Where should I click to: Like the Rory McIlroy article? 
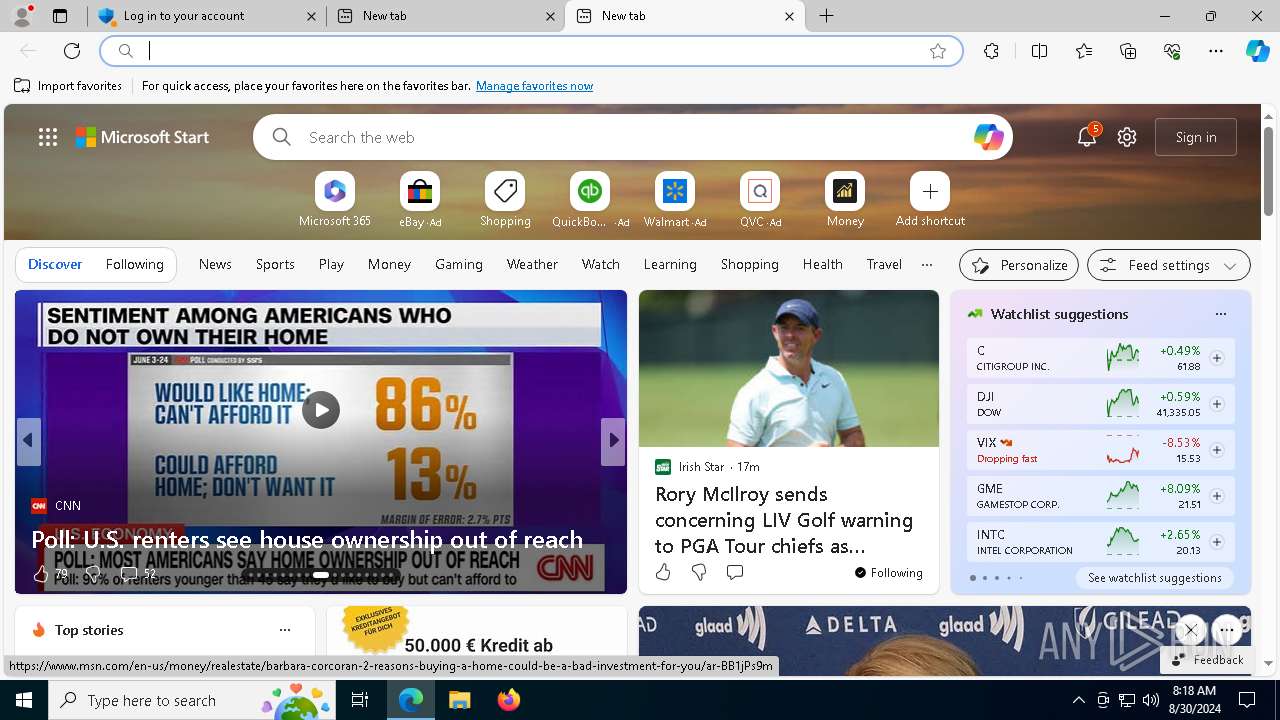click(663, 572)
